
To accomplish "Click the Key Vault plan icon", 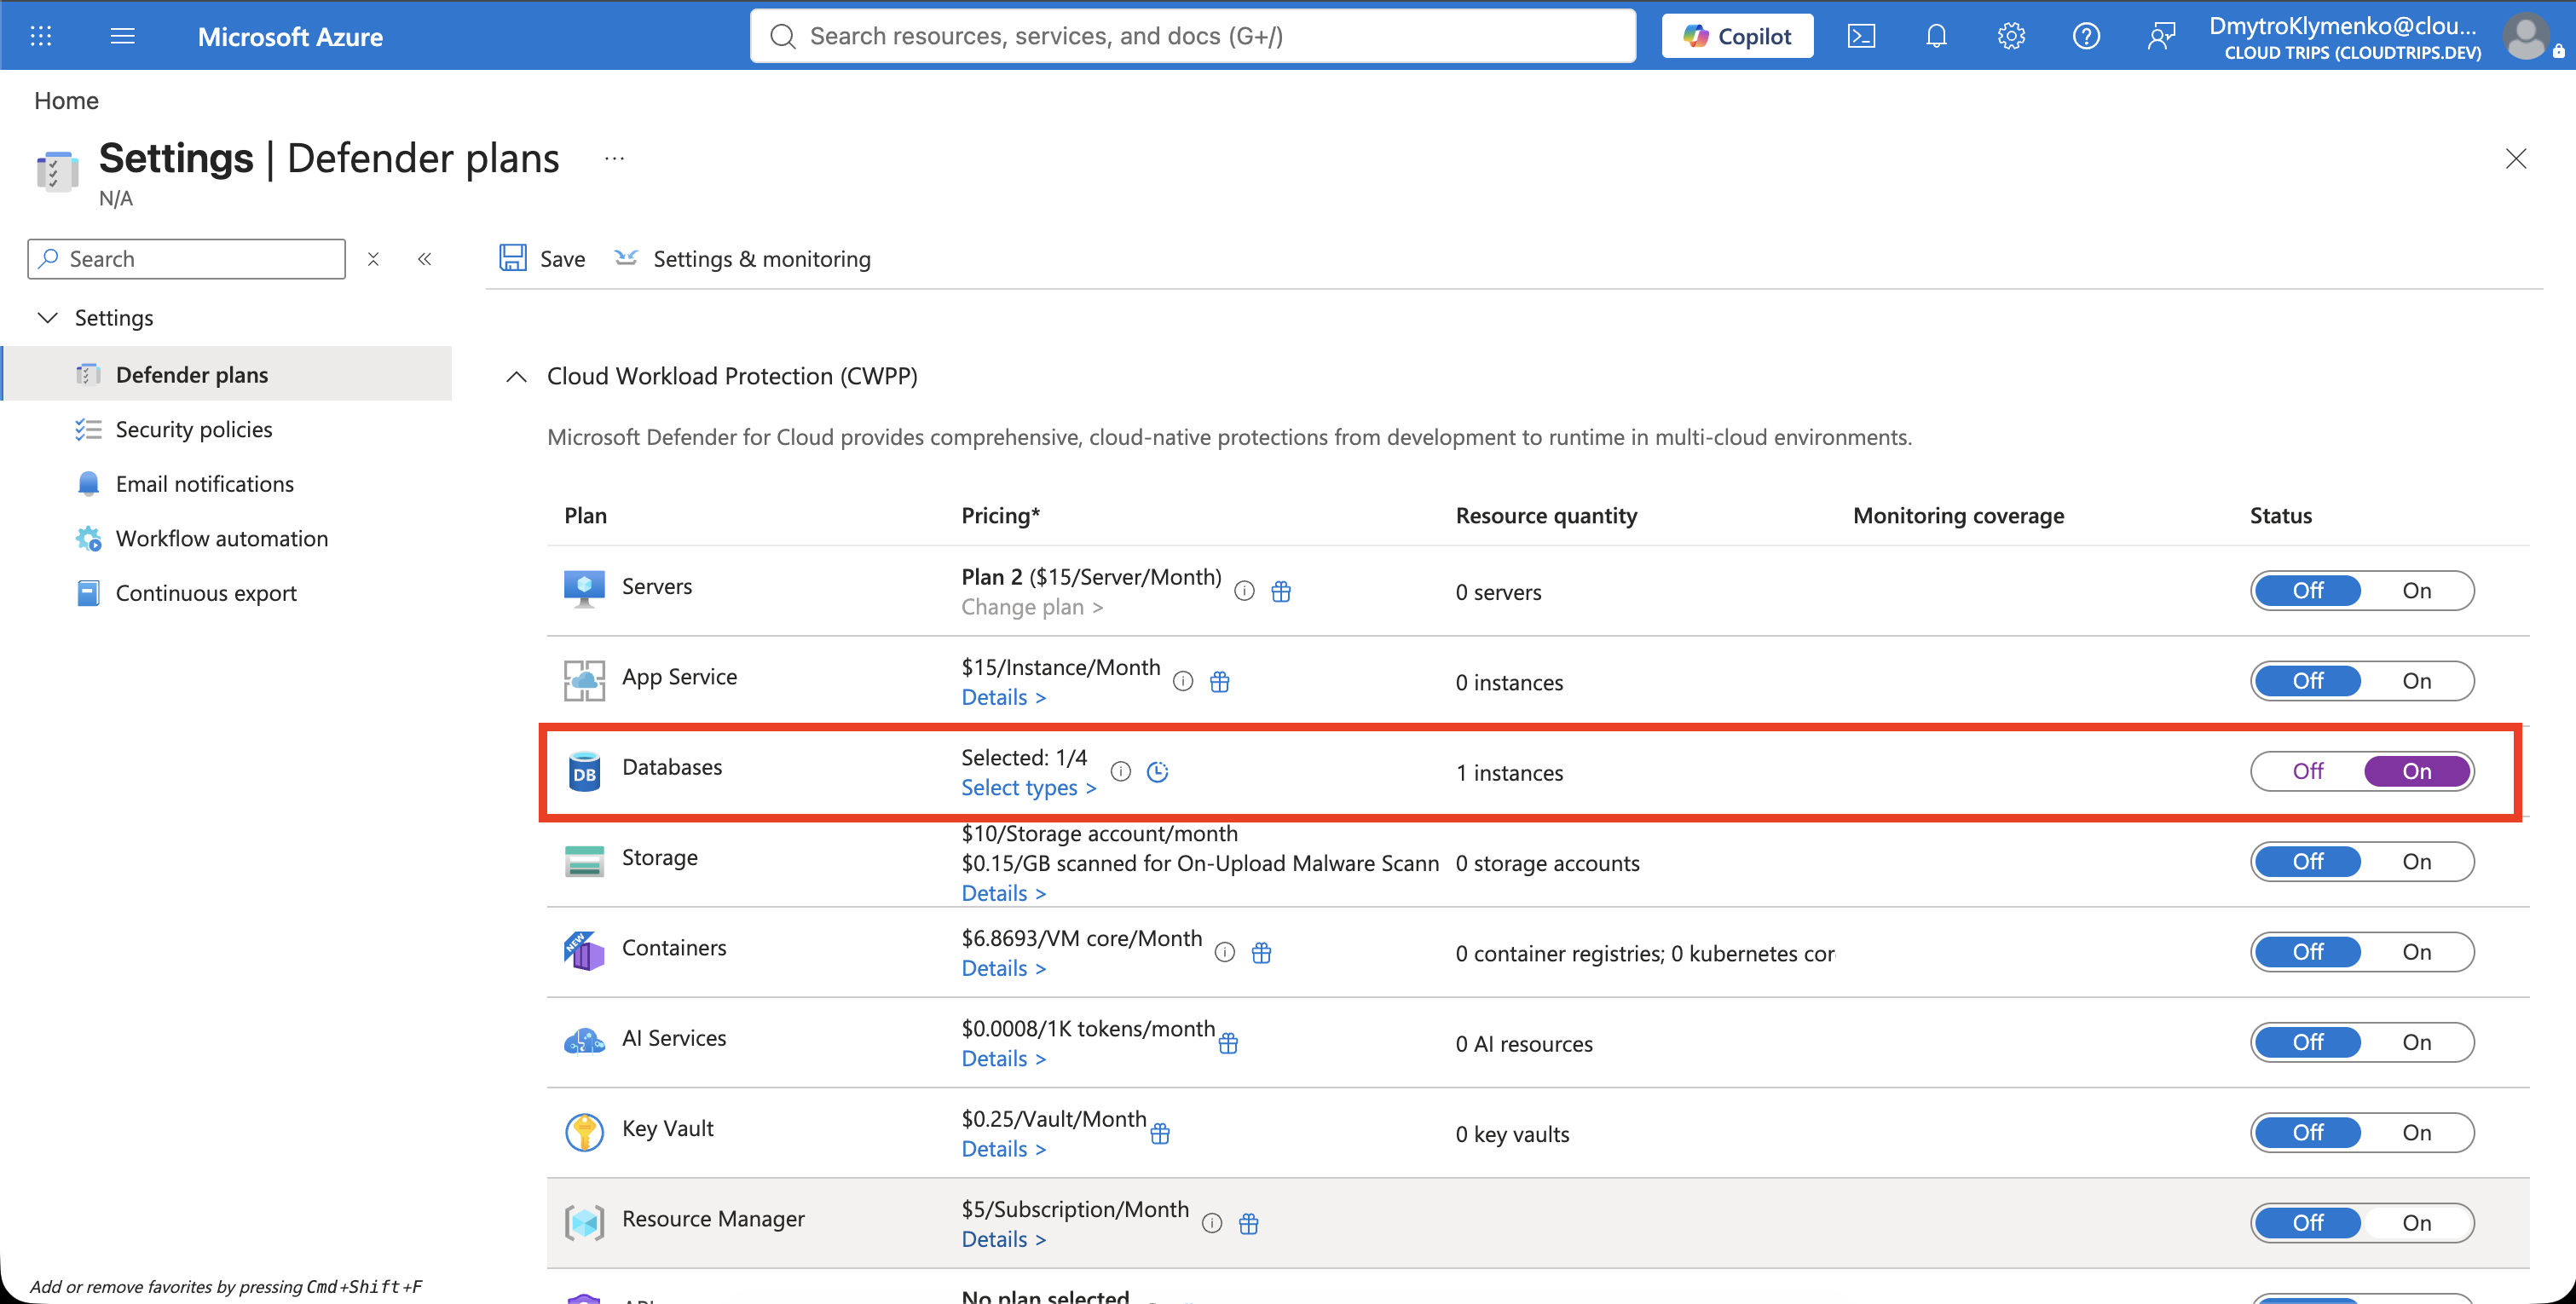I will coord(584,1132).
